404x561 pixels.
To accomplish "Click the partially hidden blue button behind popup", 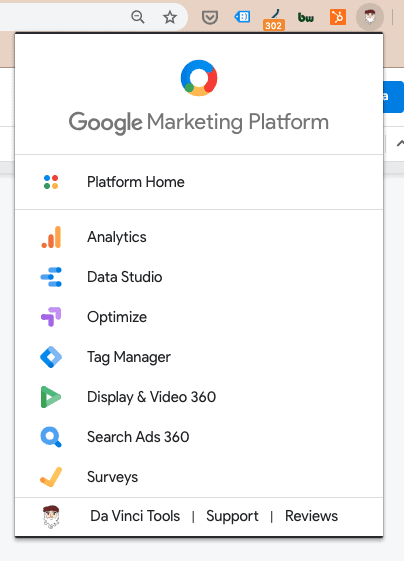I will [393, 97].
